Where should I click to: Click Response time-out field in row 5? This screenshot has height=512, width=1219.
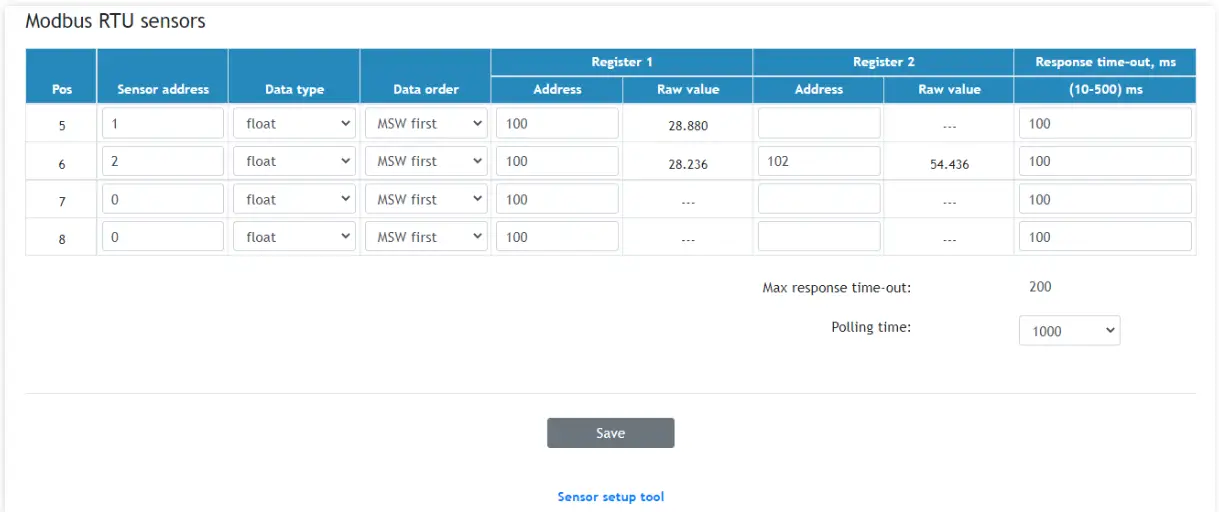[1105, 124]
